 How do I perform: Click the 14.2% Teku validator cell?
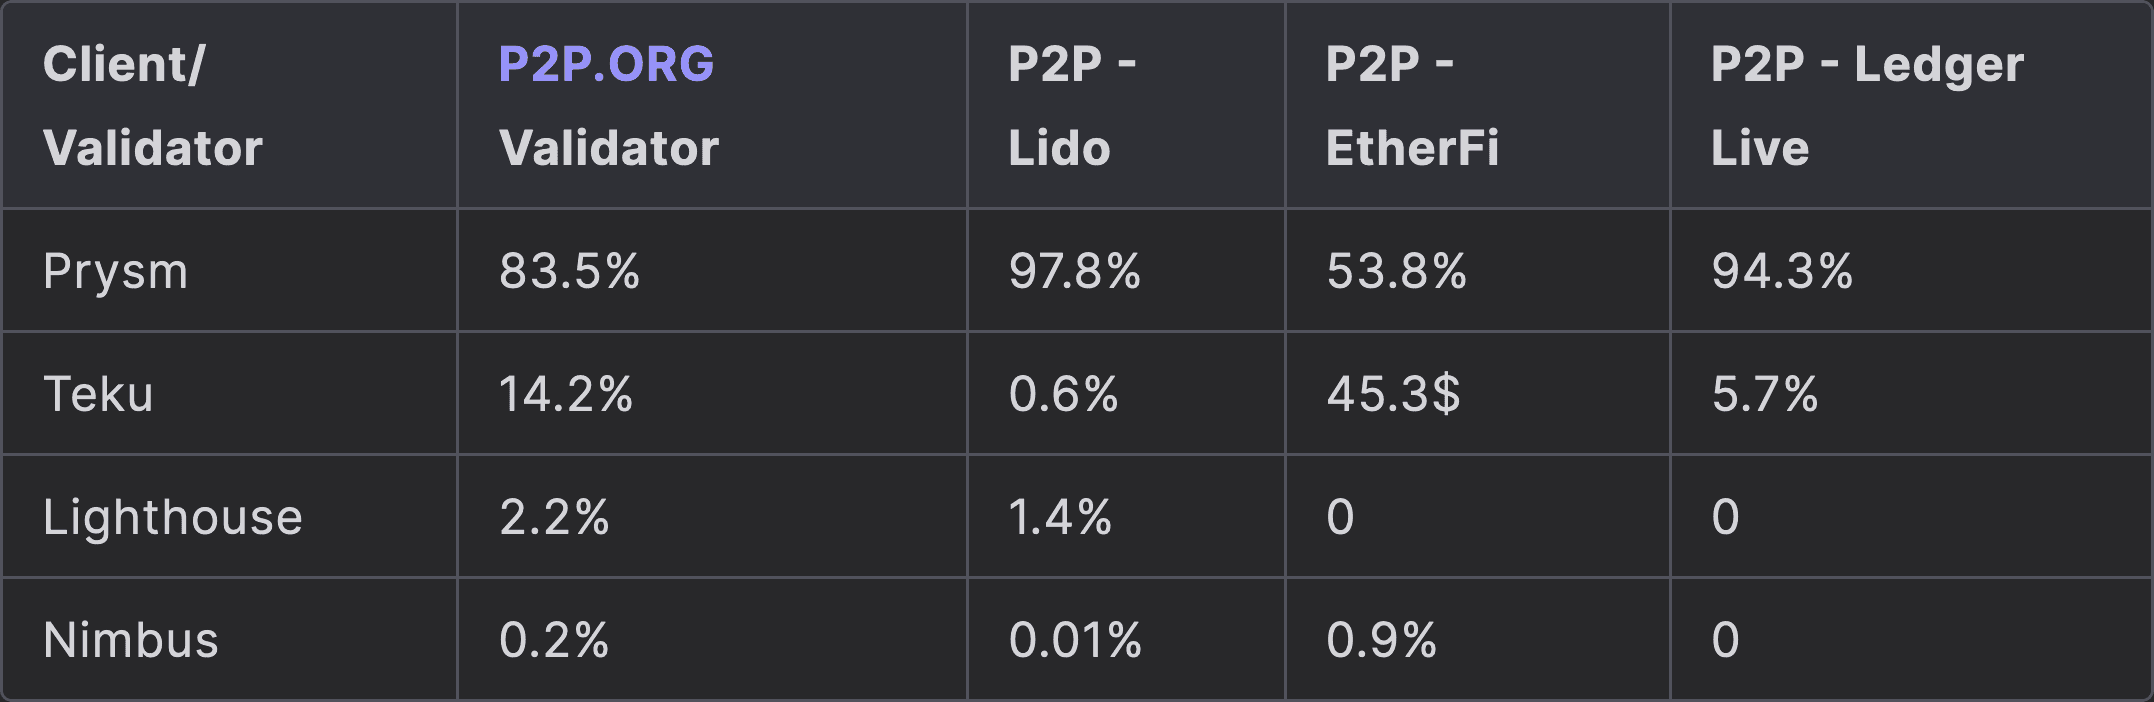pyautogui.click(x=566, y=394)
